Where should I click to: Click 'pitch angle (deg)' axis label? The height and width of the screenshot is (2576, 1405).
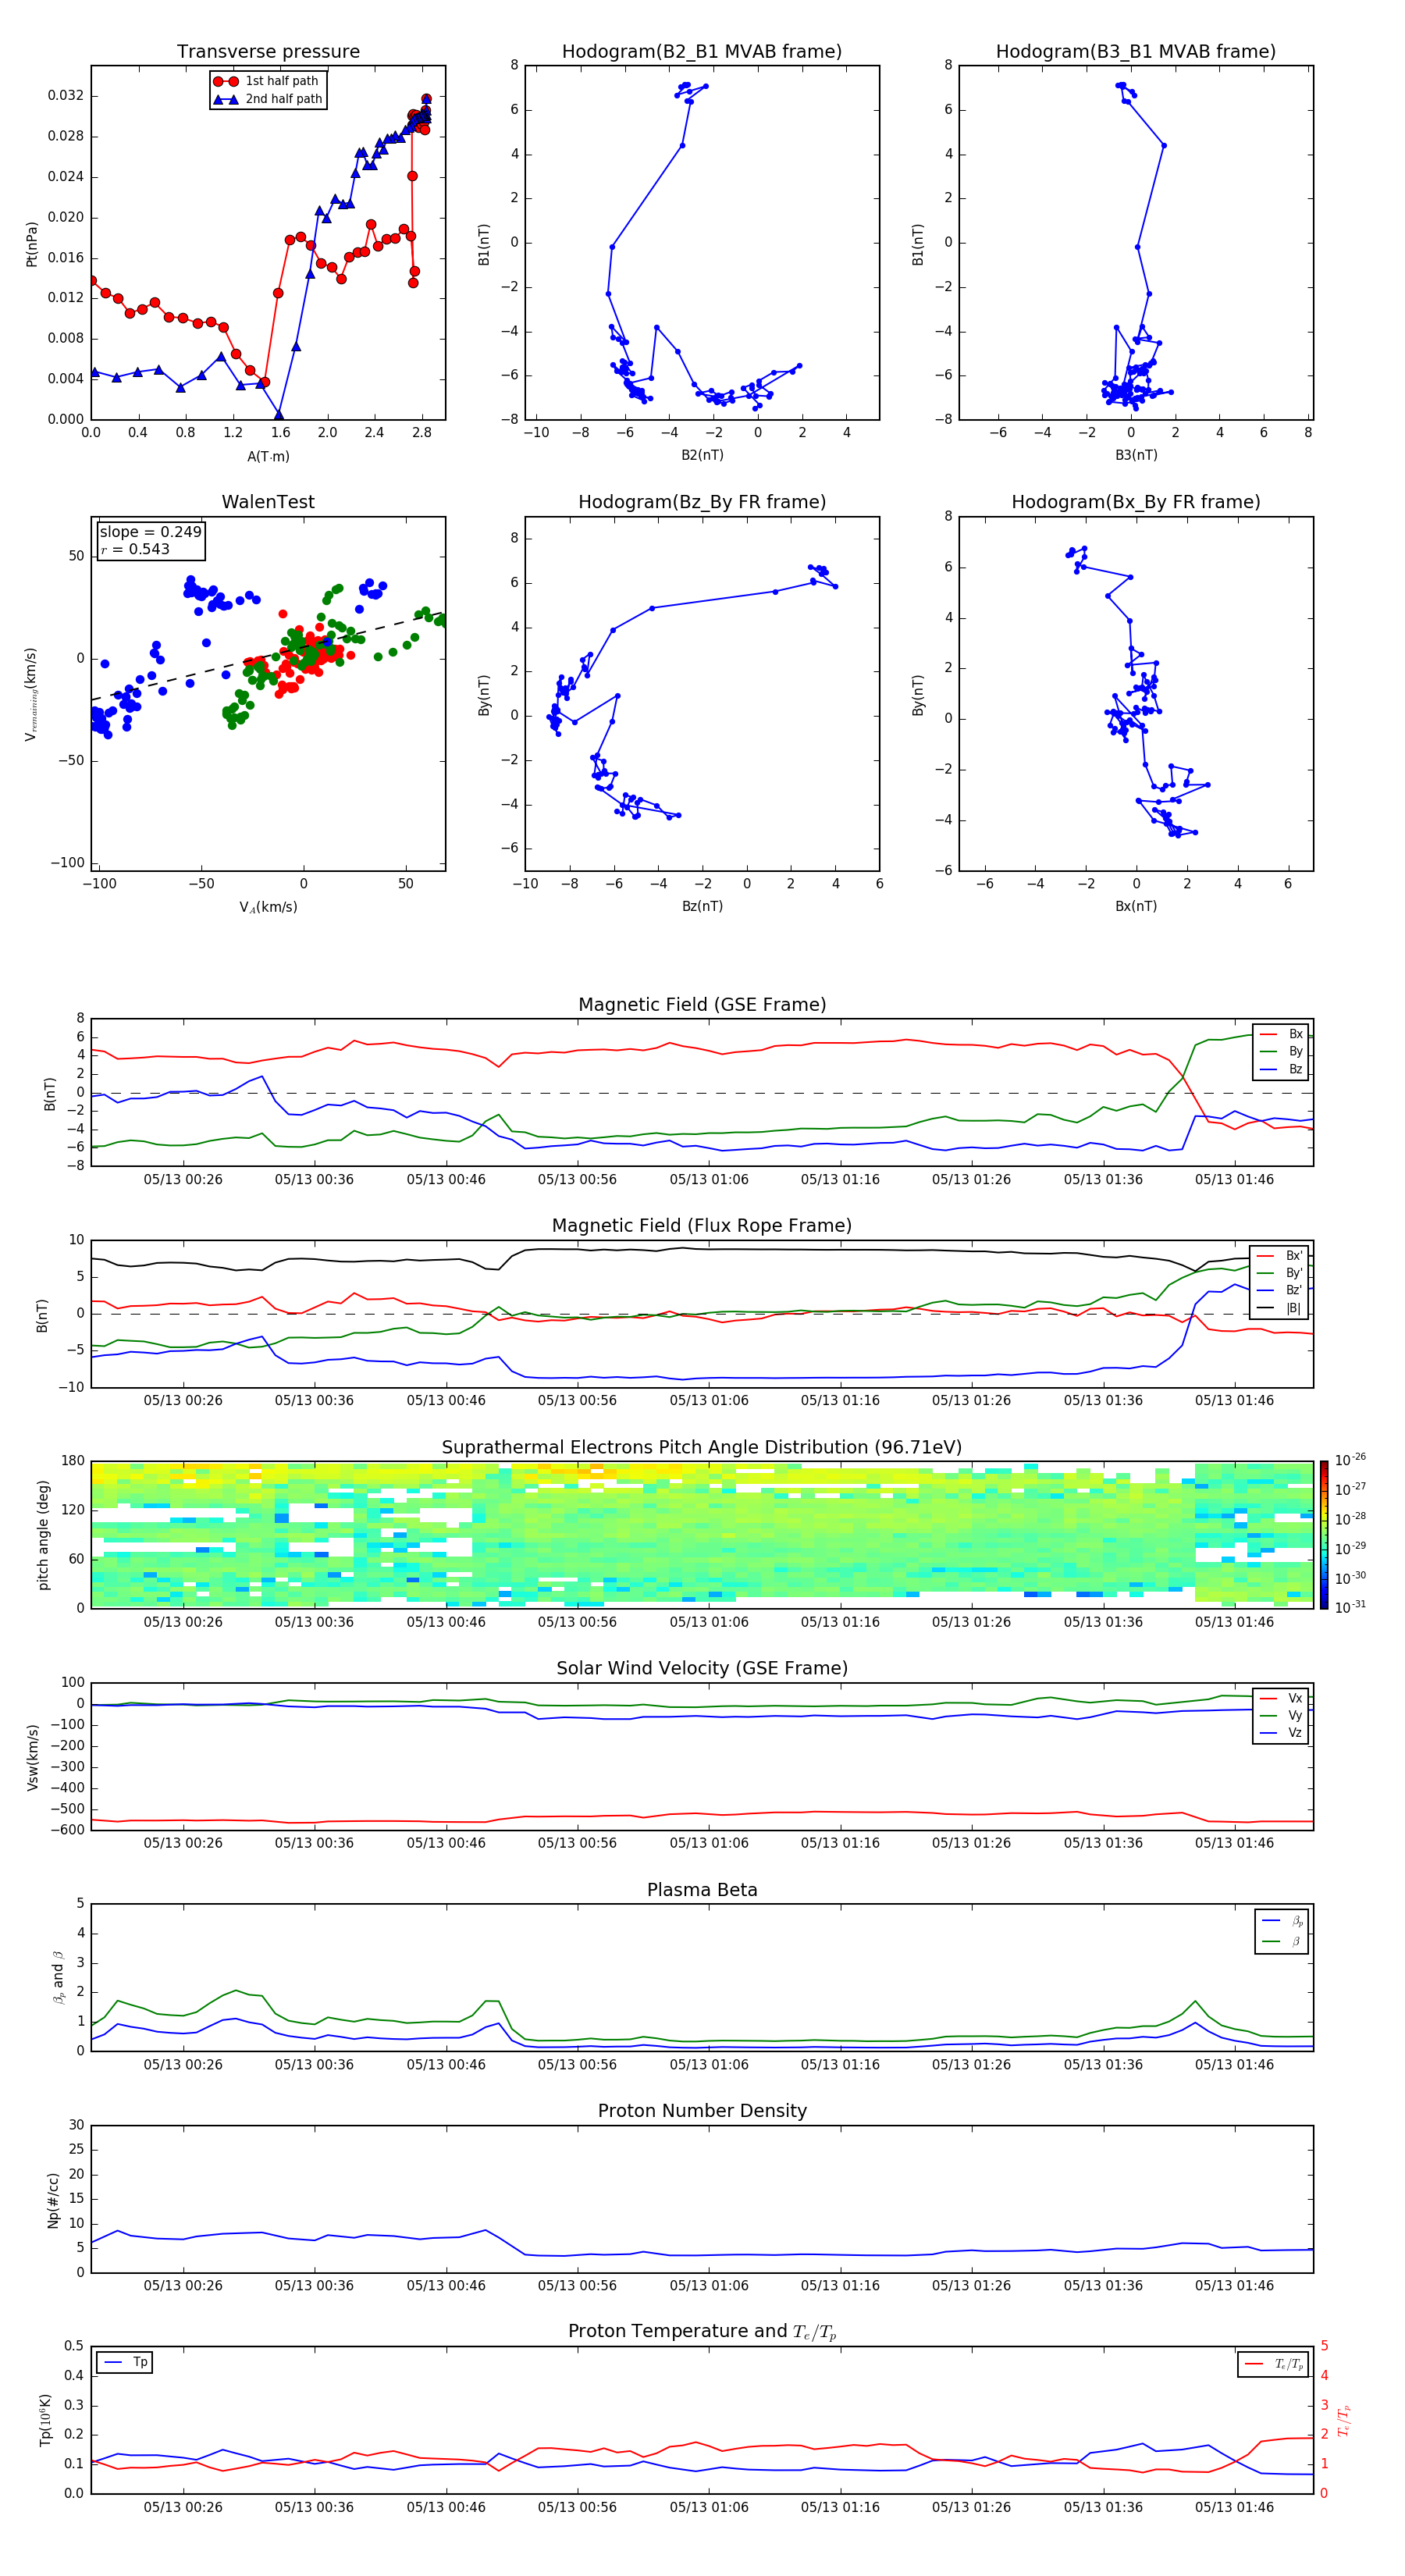(x=43, y=1535)
